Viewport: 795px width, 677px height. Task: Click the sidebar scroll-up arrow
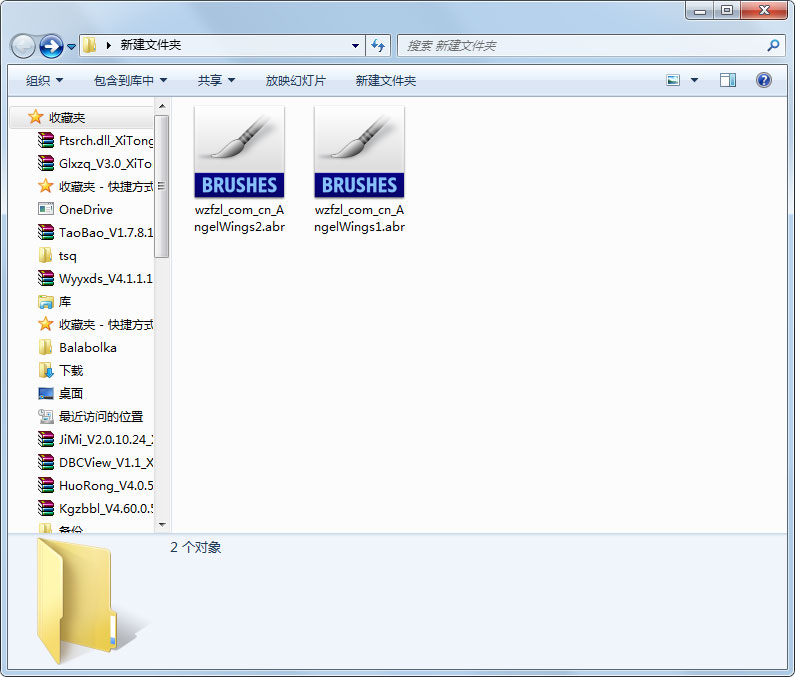point(162,106)
